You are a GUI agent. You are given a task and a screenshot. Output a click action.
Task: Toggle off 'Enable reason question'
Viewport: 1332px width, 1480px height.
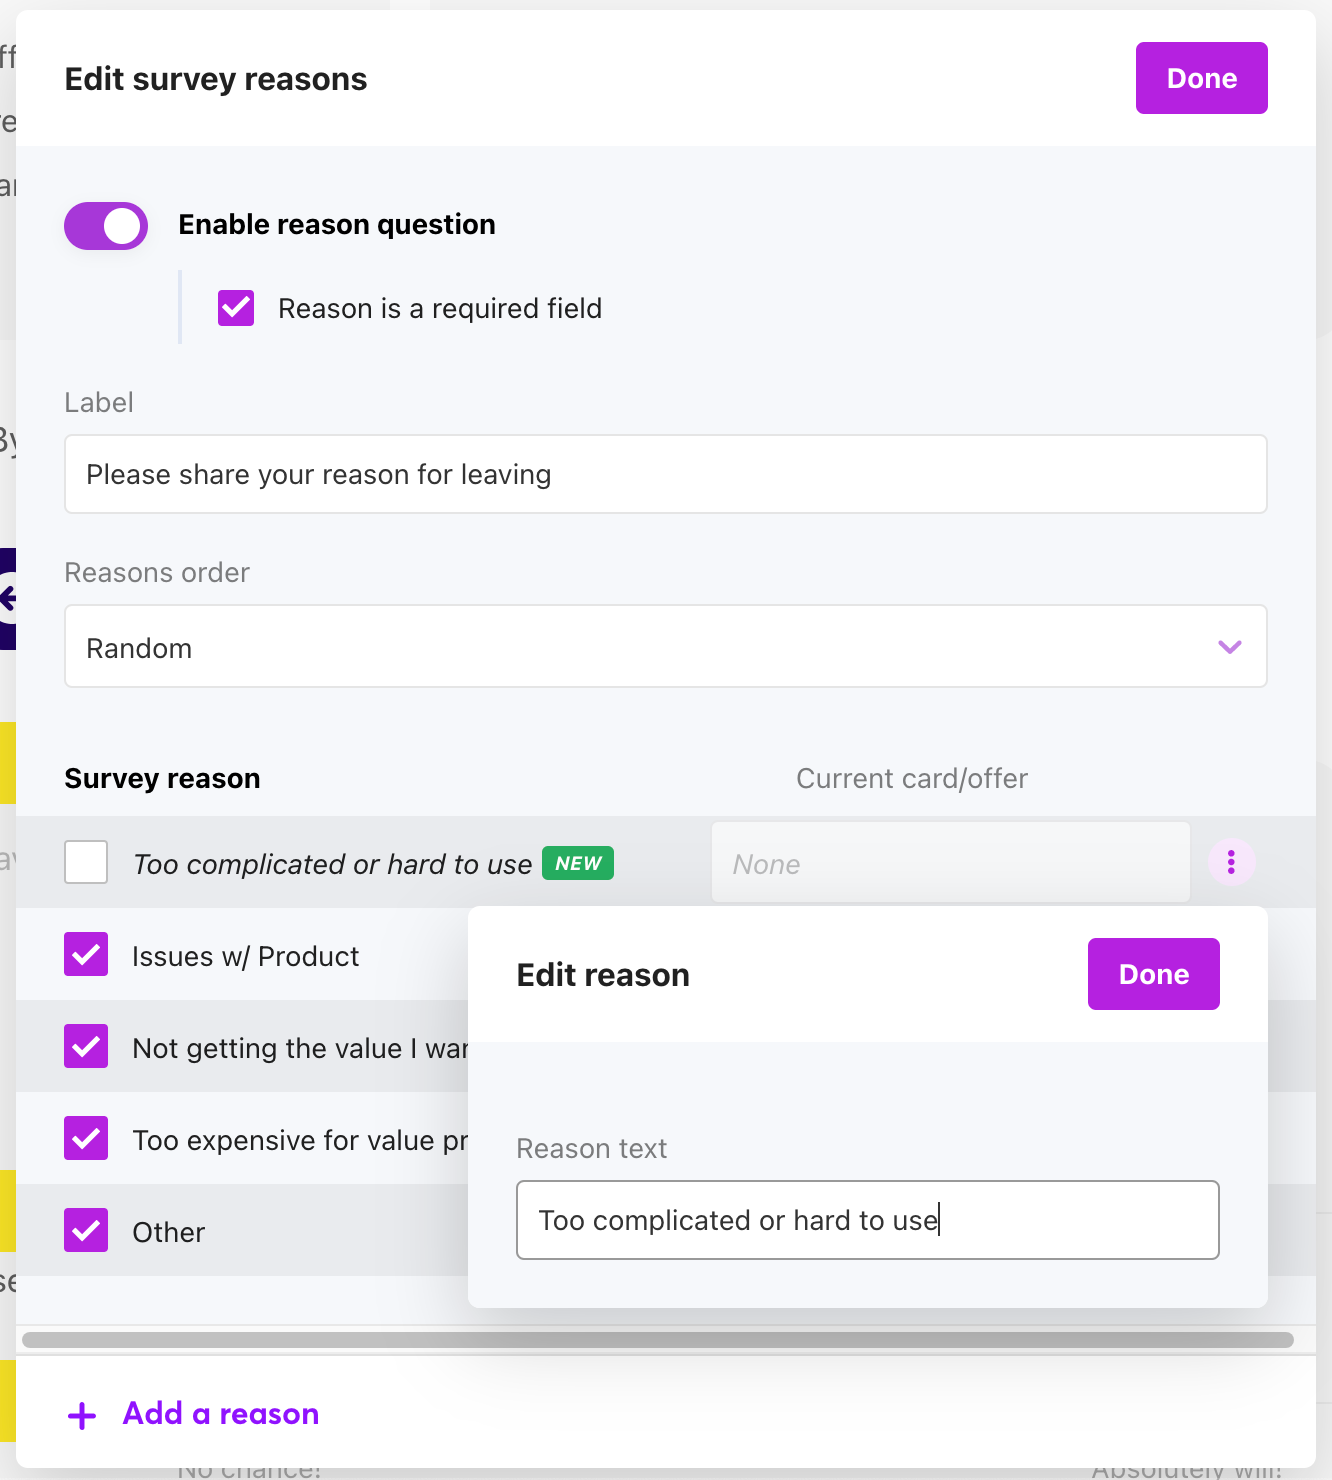point(105,225)
